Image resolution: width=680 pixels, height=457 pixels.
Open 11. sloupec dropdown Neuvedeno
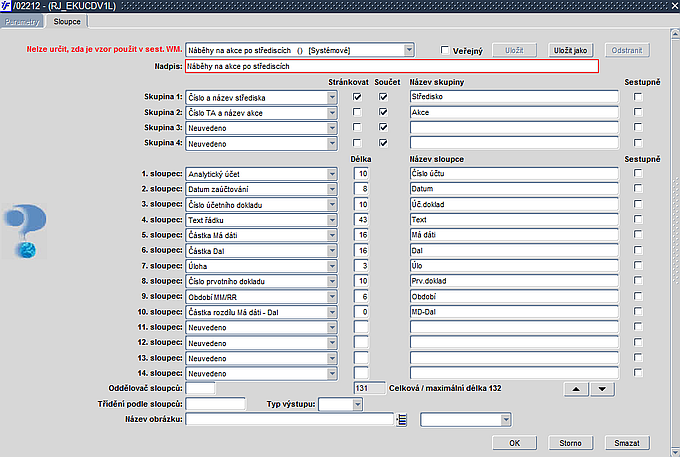pyautogui.click(x=332, y=327)
